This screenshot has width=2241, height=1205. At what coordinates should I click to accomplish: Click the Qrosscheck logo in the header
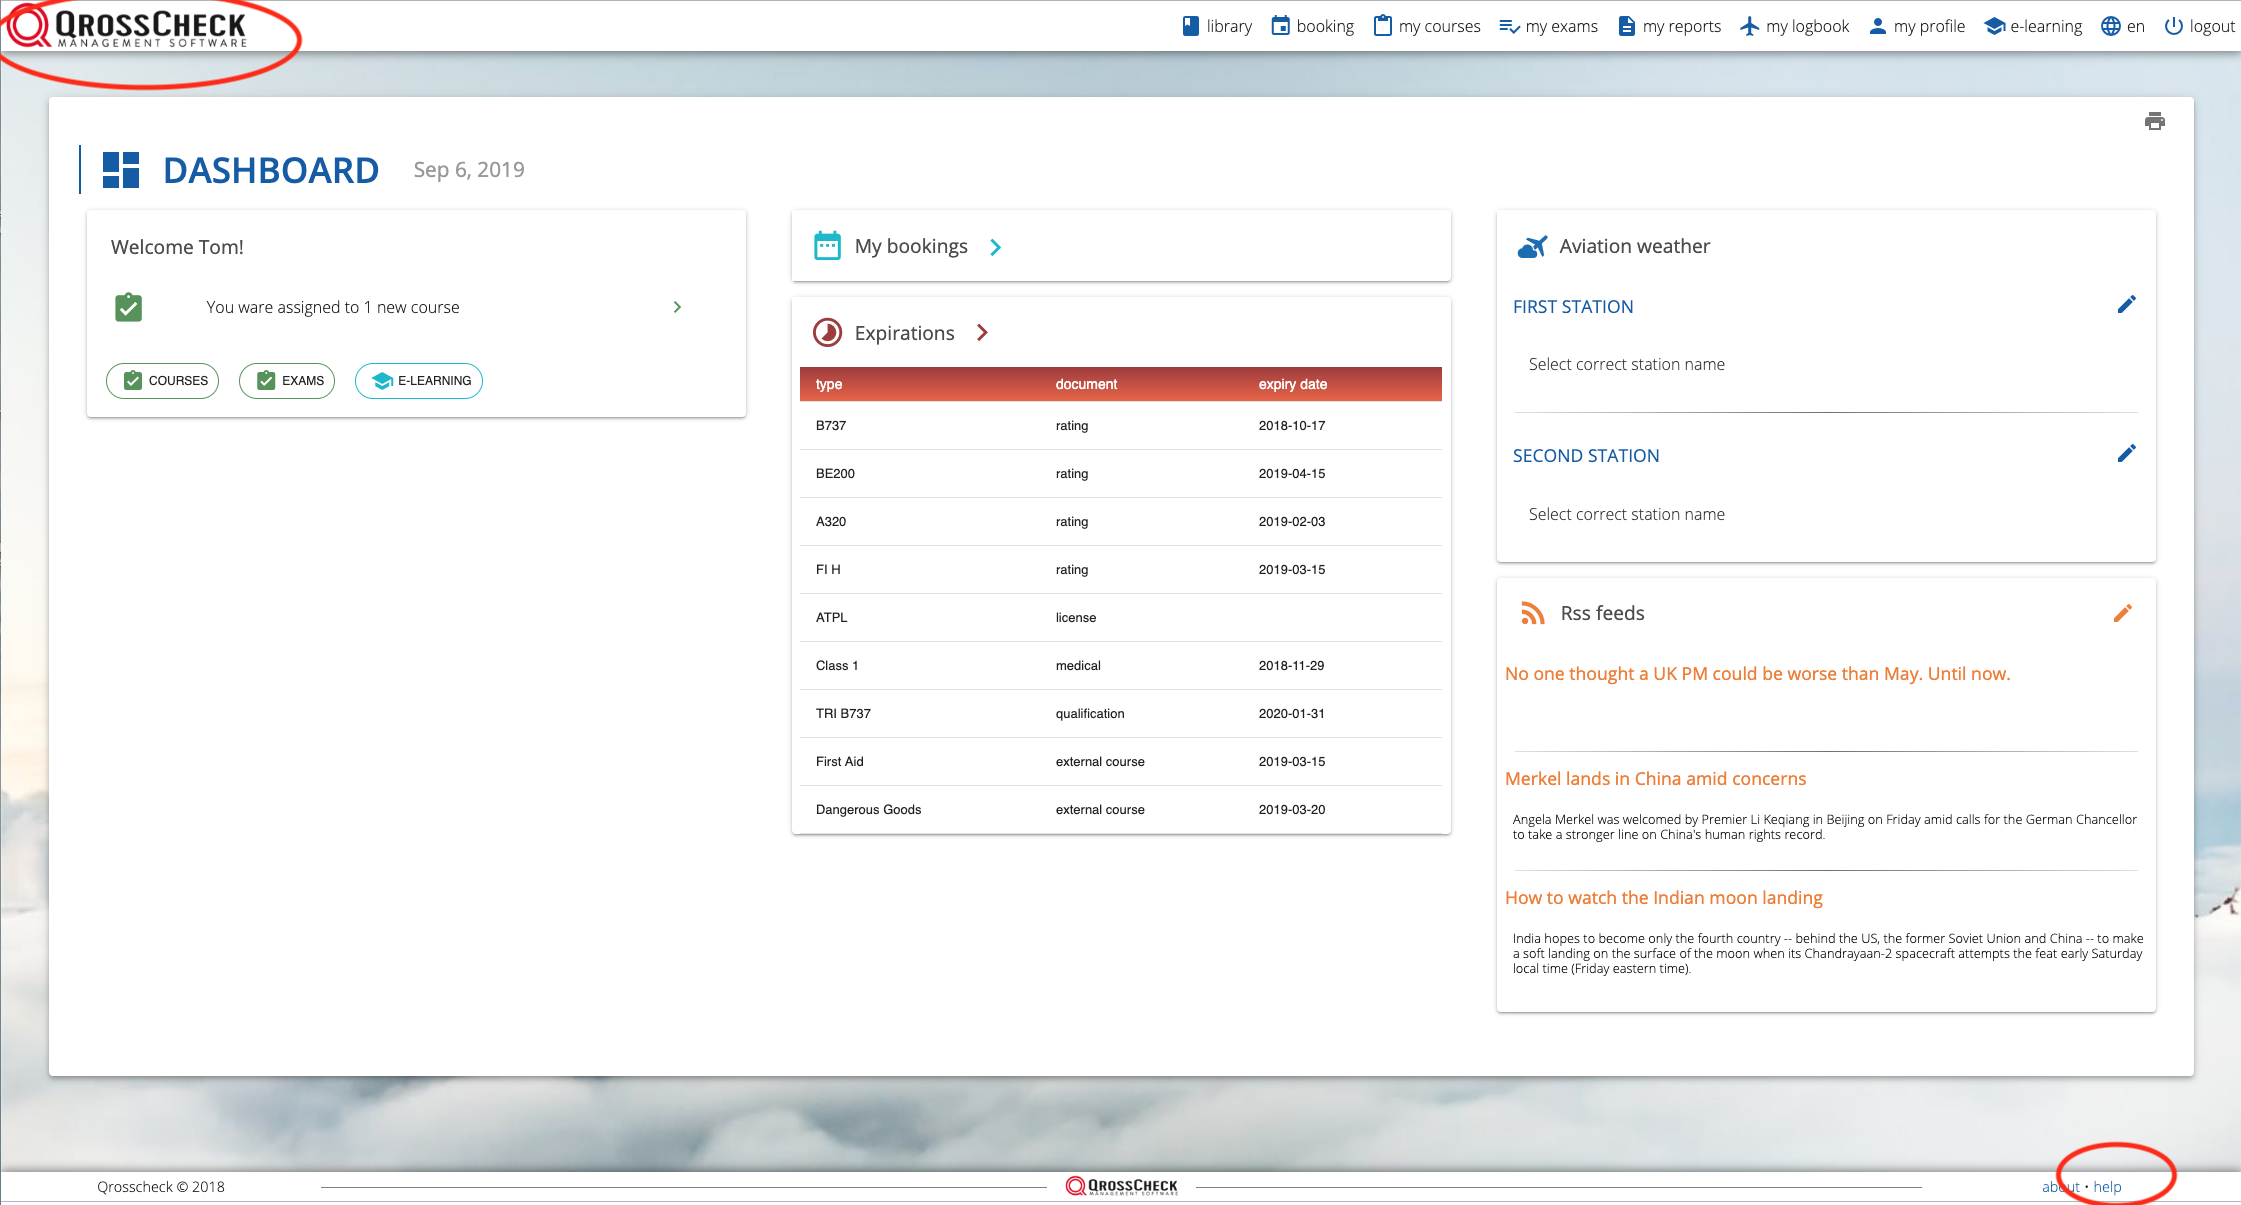[x=127, y=27]
